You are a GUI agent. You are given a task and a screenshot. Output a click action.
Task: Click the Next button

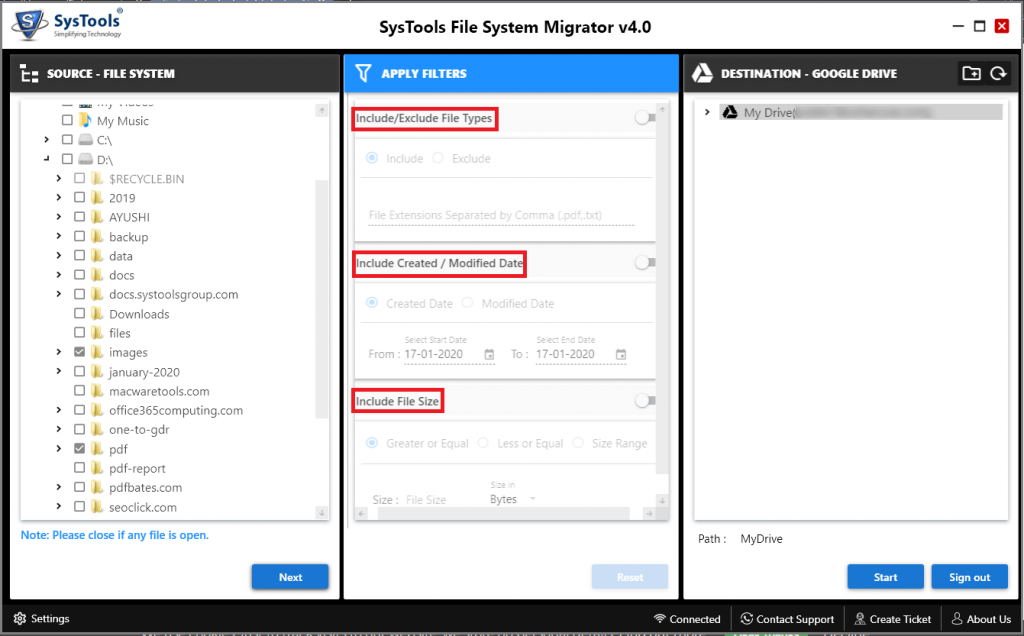click(x=290, y=577)
